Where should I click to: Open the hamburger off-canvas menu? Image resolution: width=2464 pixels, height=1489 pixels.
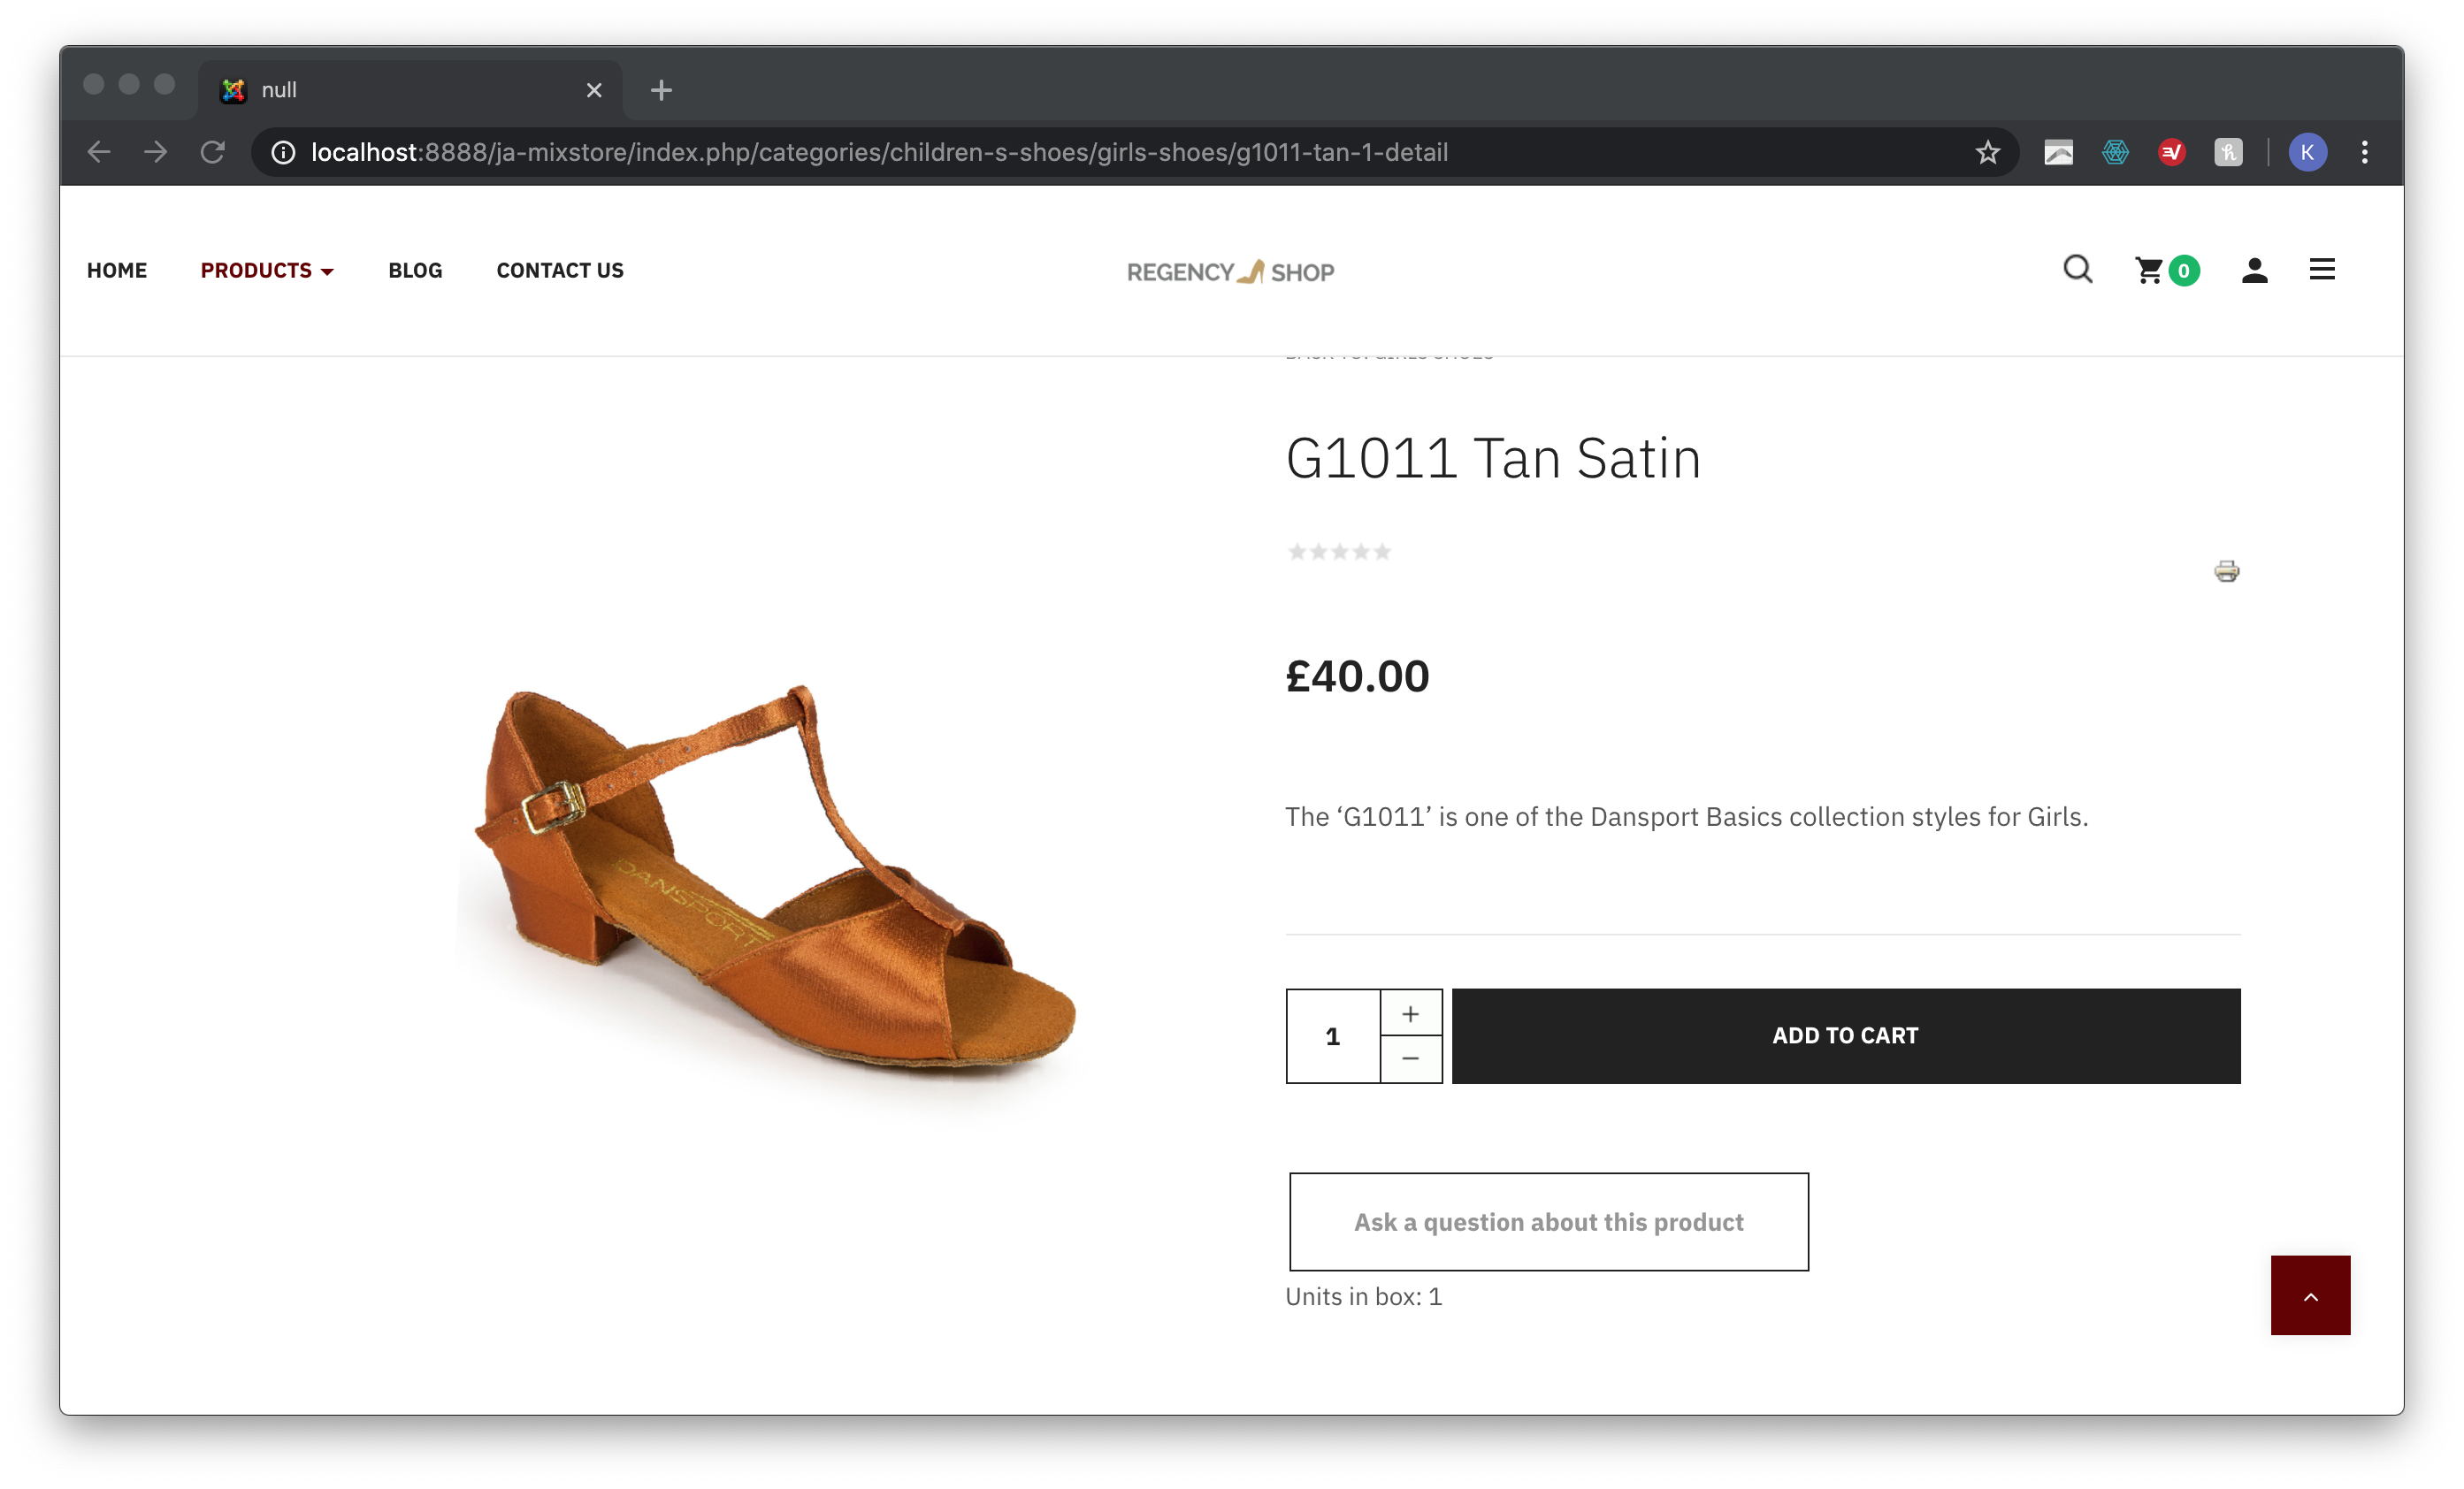pos(2322,270)
